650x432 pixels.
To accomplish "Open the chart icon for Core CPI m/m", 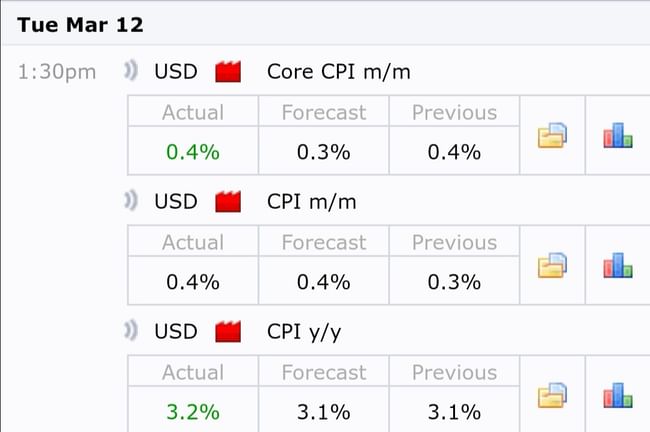I will point(617,136).
